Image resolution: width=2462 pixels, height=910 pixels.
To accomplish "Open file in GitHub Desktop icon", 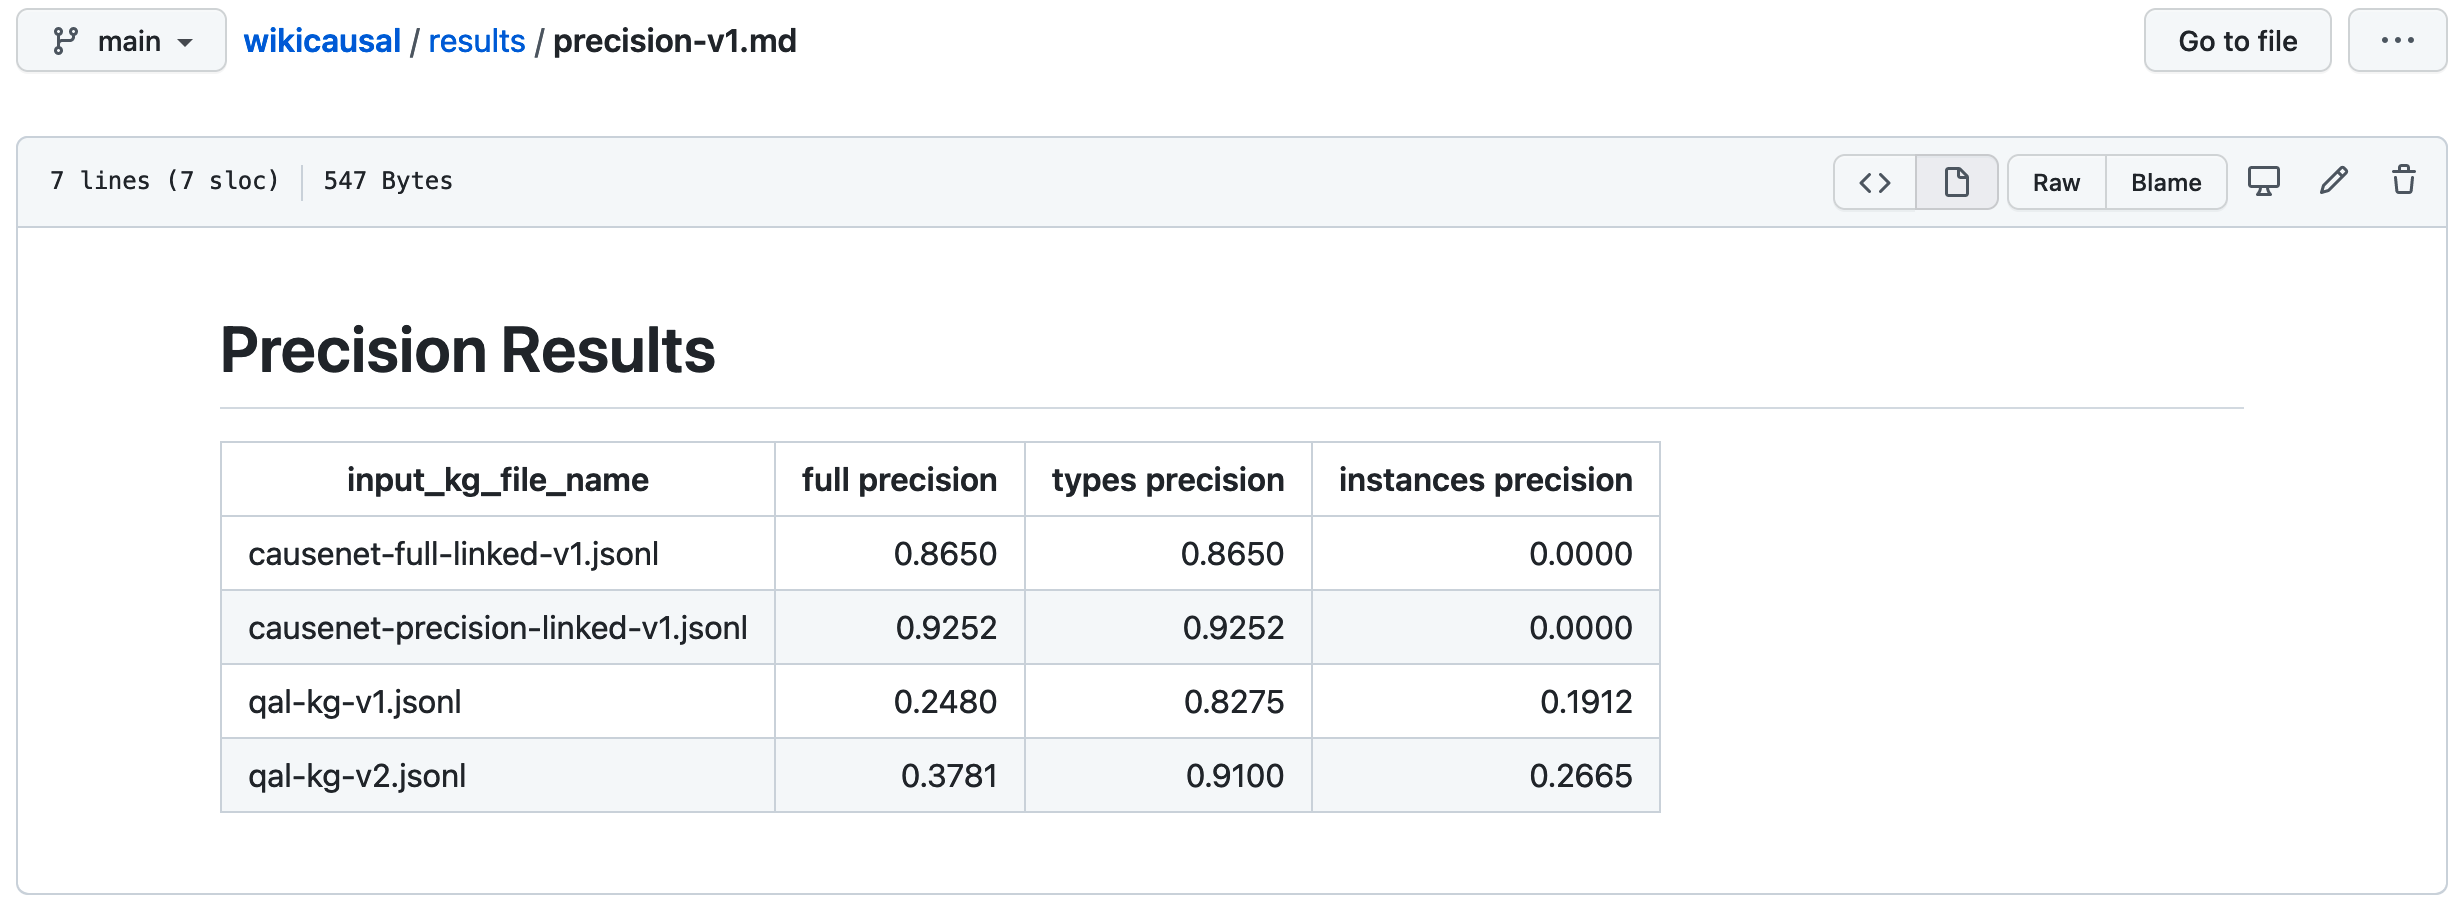I will coord(2264,182).
